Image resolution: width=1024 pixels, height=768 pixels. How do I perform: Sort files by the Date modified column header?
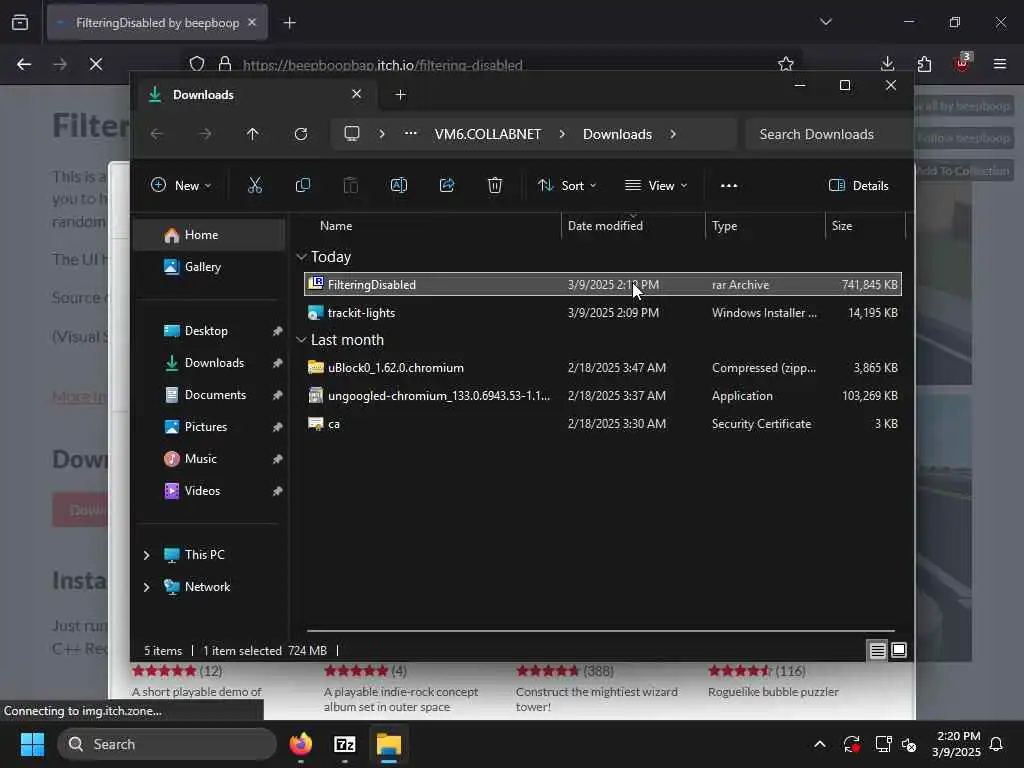(x=633, y=226)
